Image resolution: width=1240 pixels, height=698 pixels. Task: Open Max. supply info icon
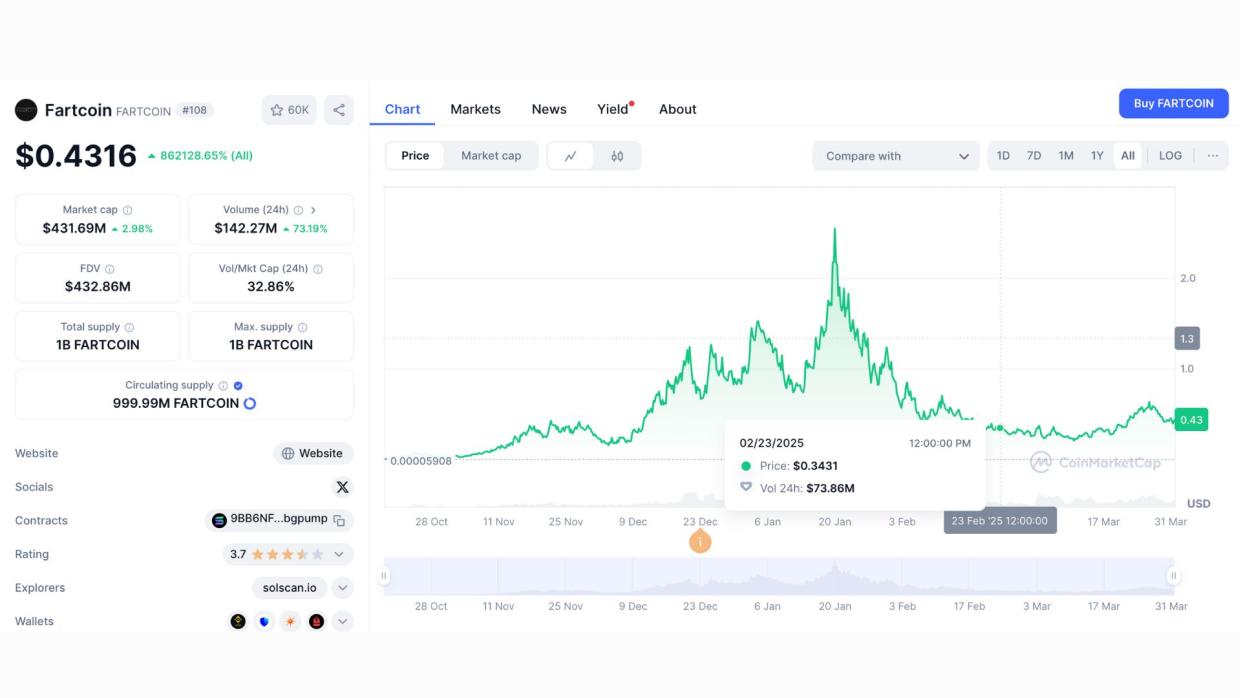tap(303, 327)
